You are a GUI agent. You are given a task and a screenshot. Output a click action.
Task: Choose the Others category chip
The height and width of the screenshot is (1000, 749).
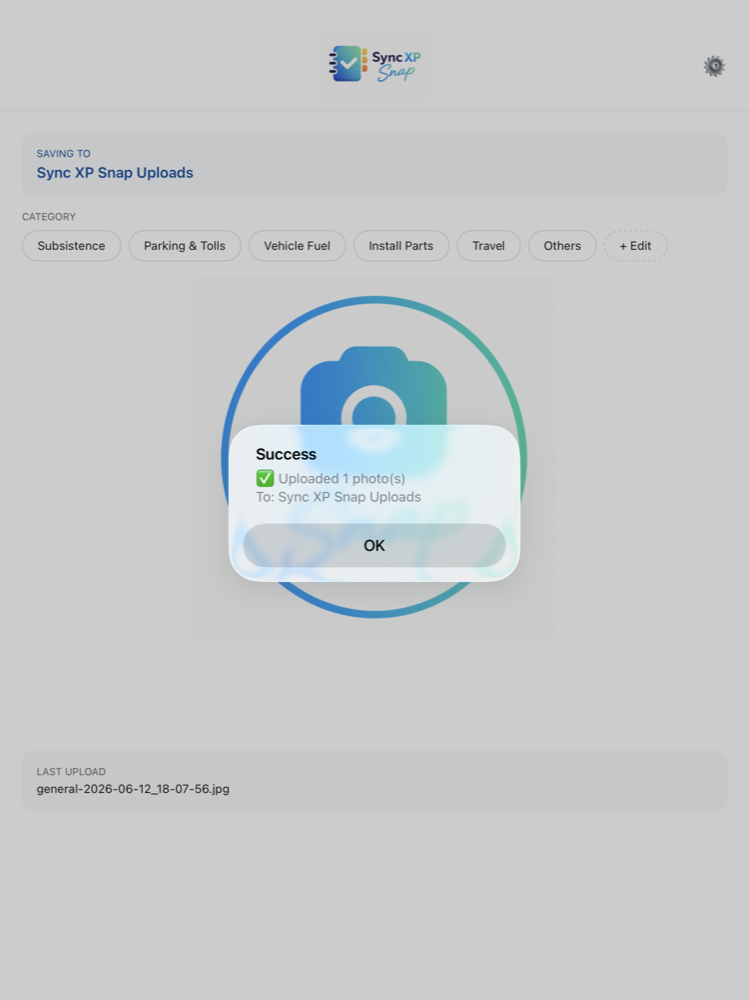[562, 246]
